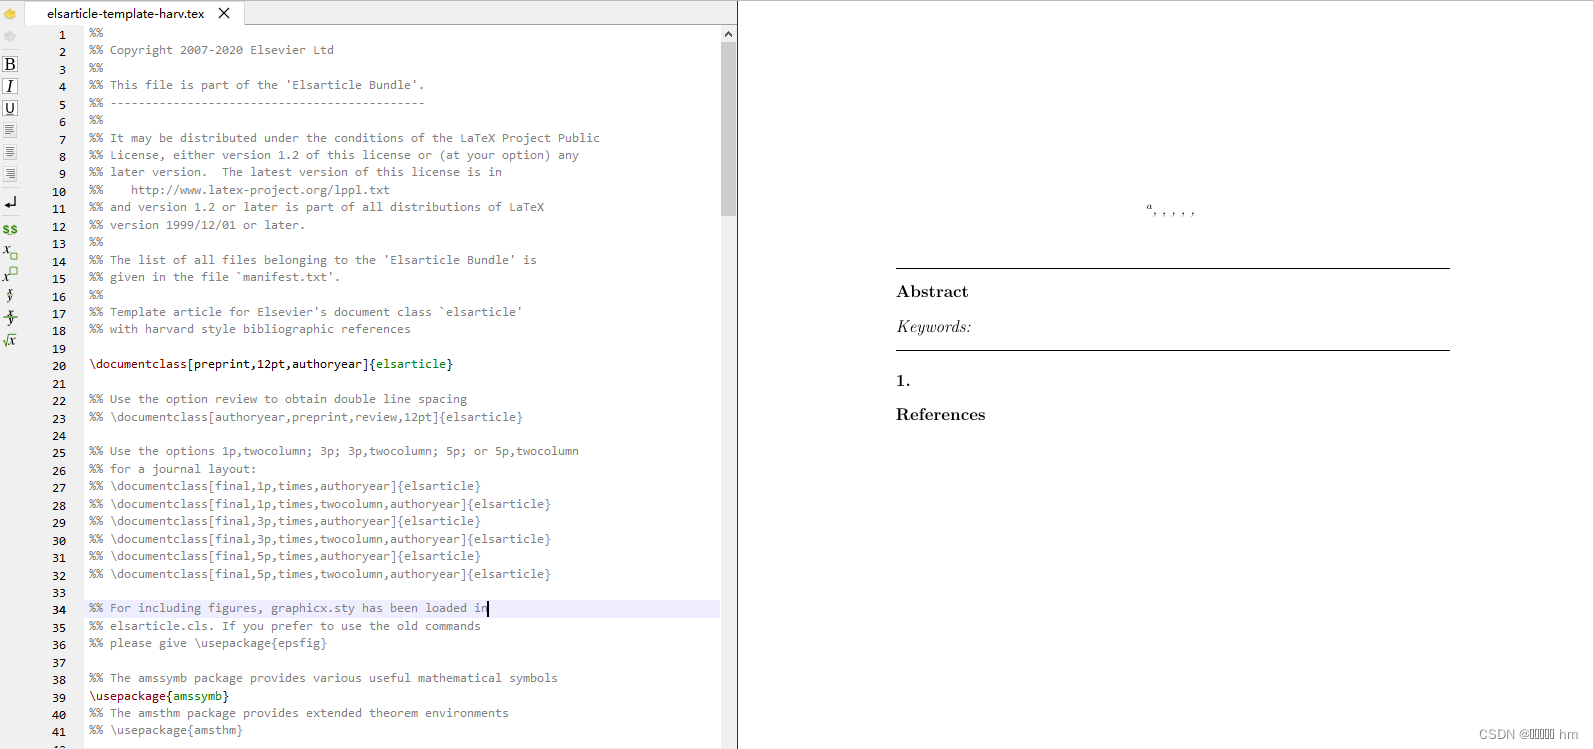Viewport: 1593px width, 749px height.
Task: Click the final,1p,times,twocolumn documentclass comment
Action: click(320, 504)
